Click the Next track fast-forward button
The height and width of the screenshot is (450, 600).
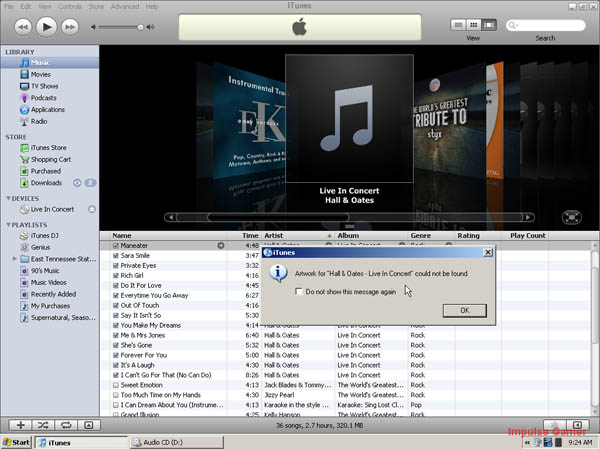tap(70, 27)
